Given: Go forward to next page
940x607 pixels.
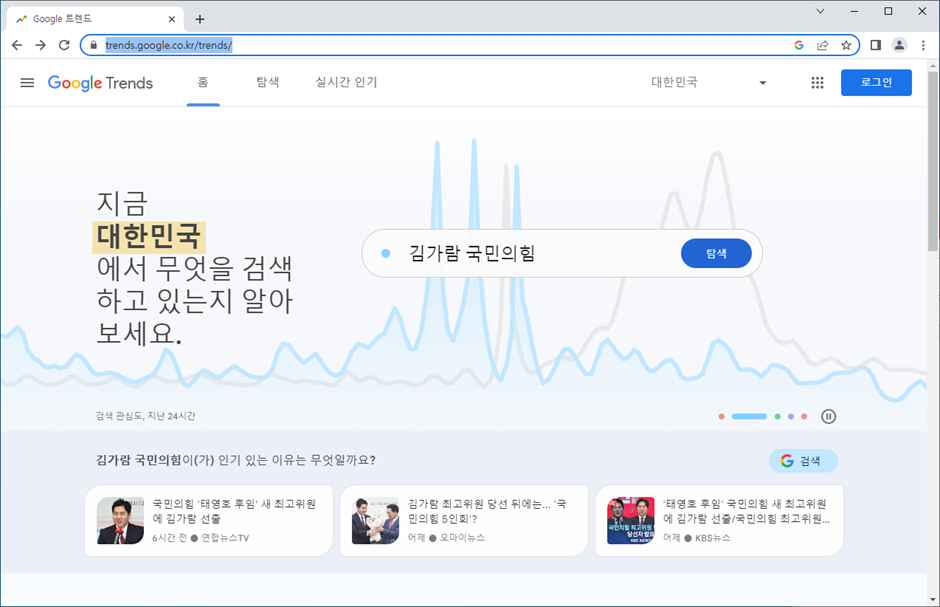Looking at the screenshot, I should (x=40, y=45).
